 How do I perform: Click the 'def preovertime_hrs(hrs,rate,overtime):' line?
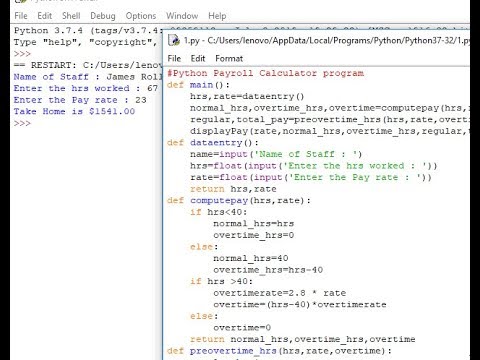point(279,351)
